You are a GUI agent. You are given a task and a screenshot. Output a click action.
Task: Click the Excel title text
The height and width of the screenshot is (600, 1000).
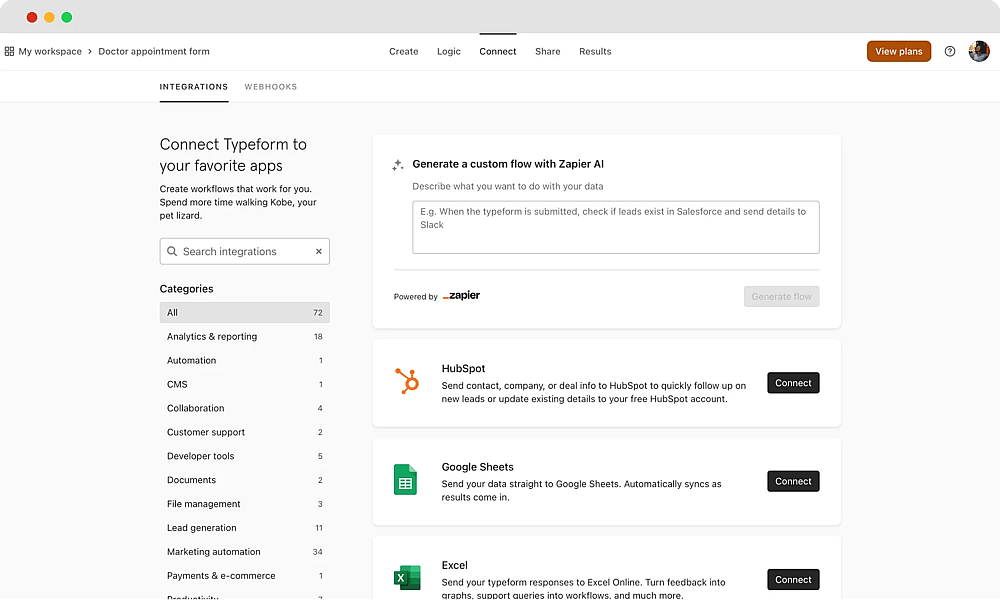(x=454, y=565)
